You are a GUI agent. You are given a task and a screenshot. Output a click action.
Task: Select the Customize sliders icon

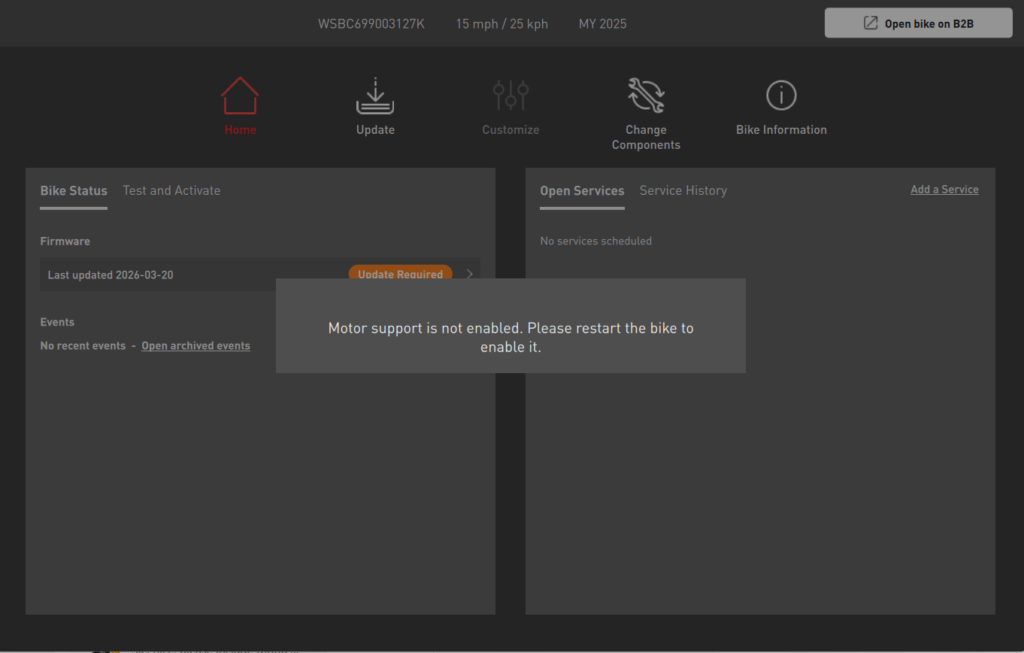click(x=510, y=97)
